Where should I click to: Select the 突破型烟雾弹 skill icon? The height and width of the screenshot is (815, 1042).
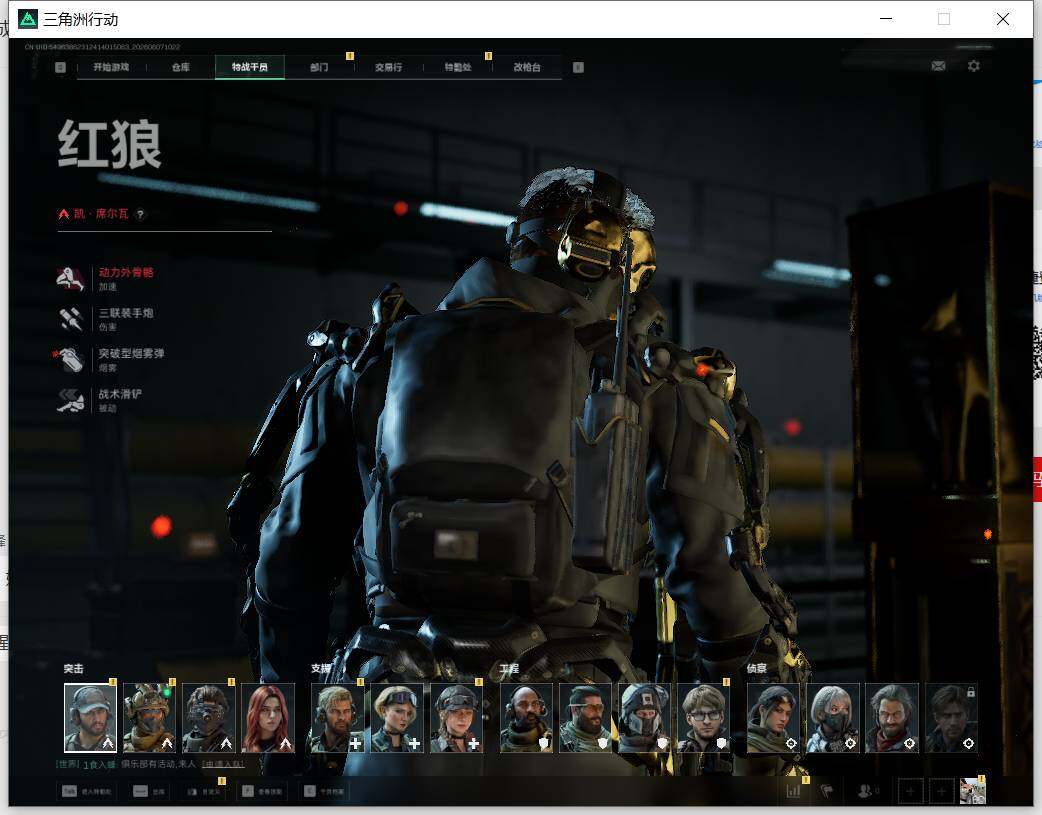pos(70,360)
